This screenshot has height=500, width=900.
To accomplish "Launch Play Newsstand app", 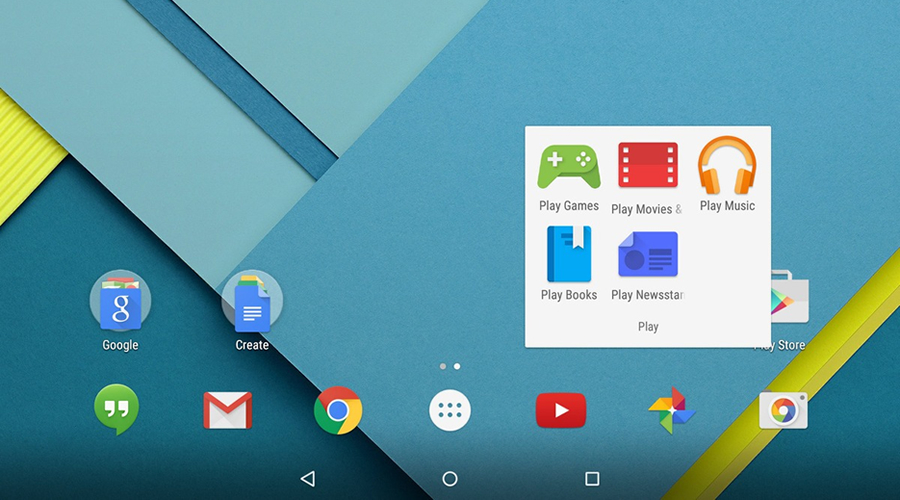I will tap(647, 254).
